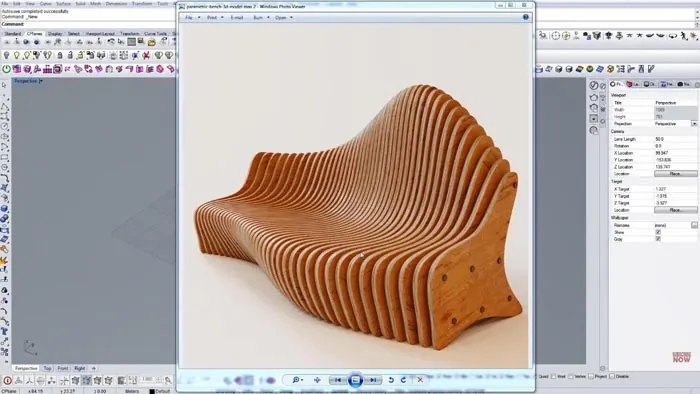700x394 pixels.
Task: Switch to the Curve Tools toolbar tab
Action: 155,33
